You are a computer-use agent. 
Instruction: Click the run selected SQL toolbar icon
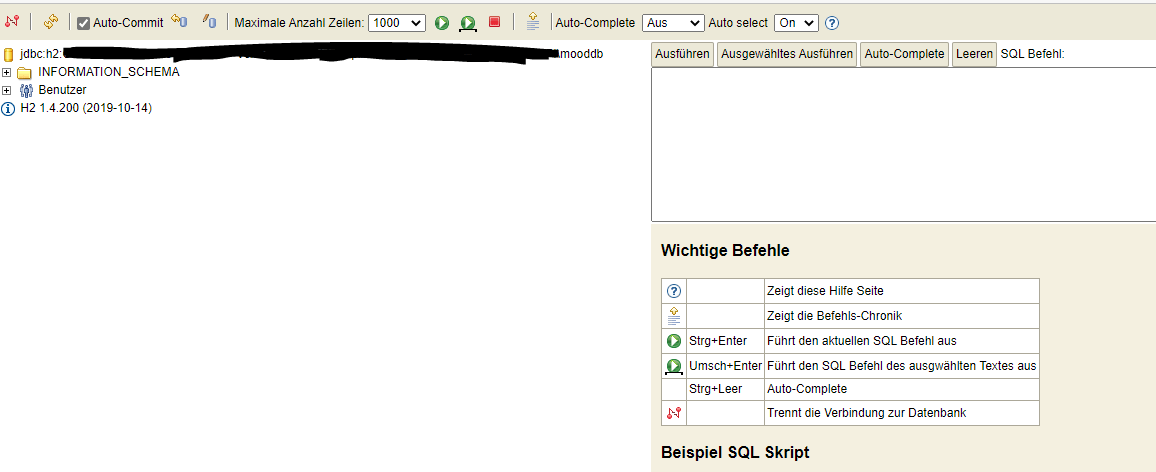point(467,23)
